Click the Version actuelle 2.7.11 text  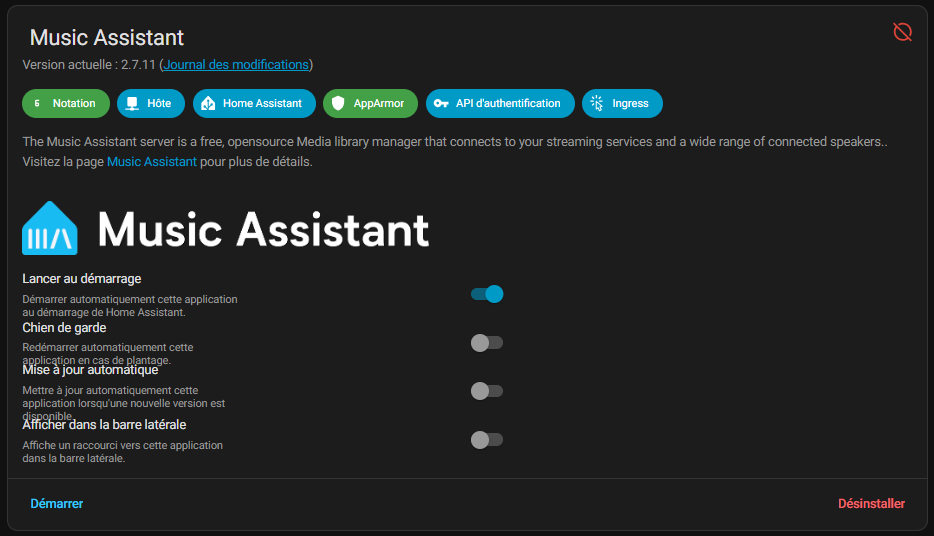click(88, 65)
